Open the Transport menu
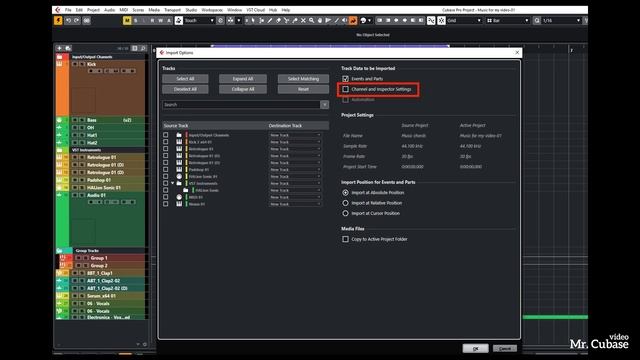Image resolution: width=640 pixels, height=360 pixels. 172,10
